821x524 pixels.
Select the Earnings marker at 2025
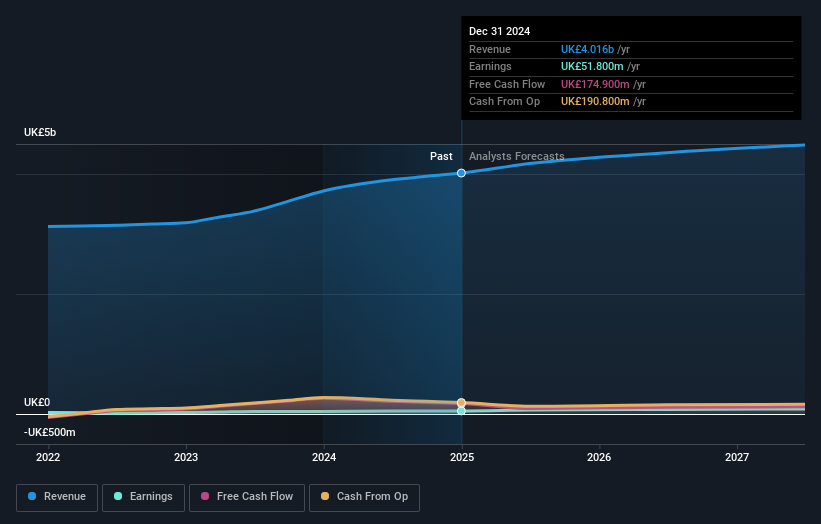[x=461, y=411]
